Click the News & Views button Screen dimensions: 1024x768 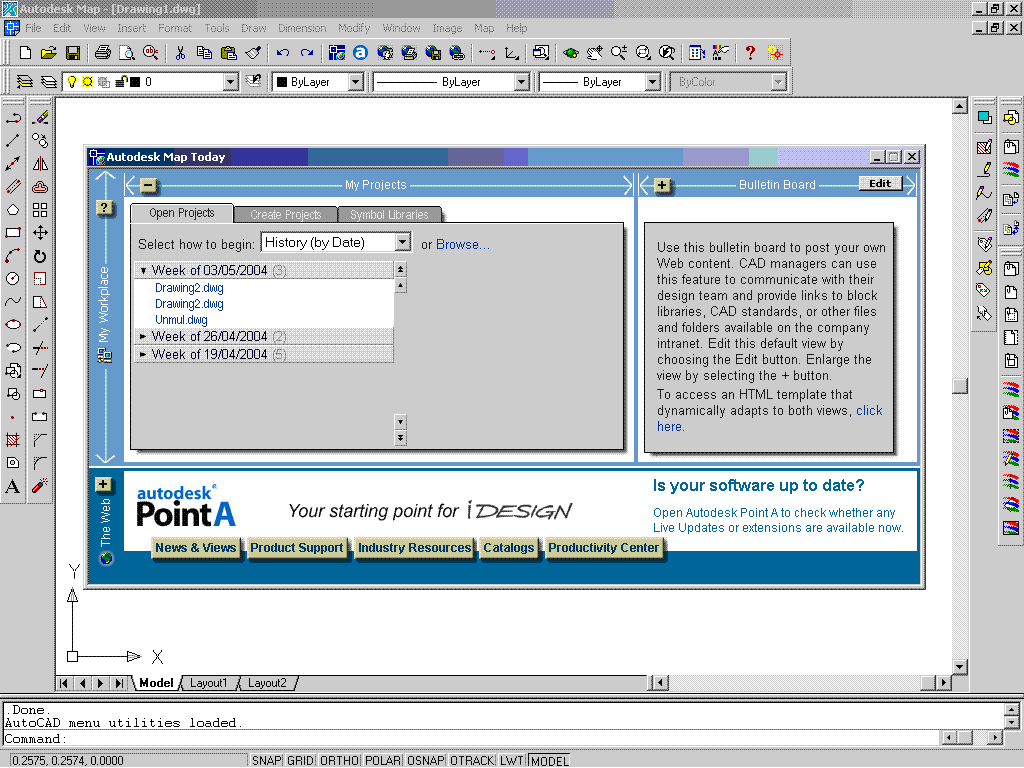[195, 548]
